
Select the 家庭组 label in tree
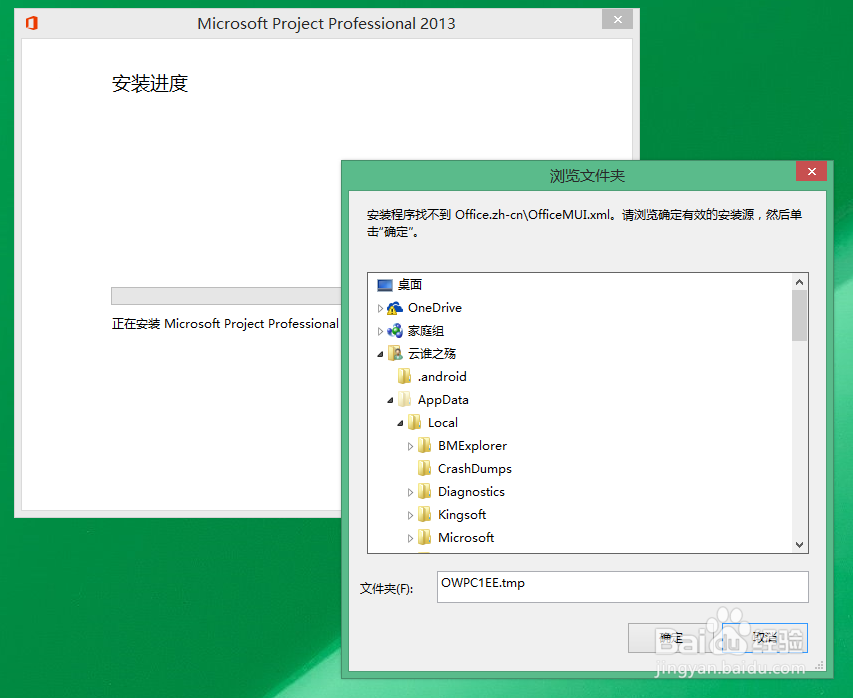[x=426, y=331]
